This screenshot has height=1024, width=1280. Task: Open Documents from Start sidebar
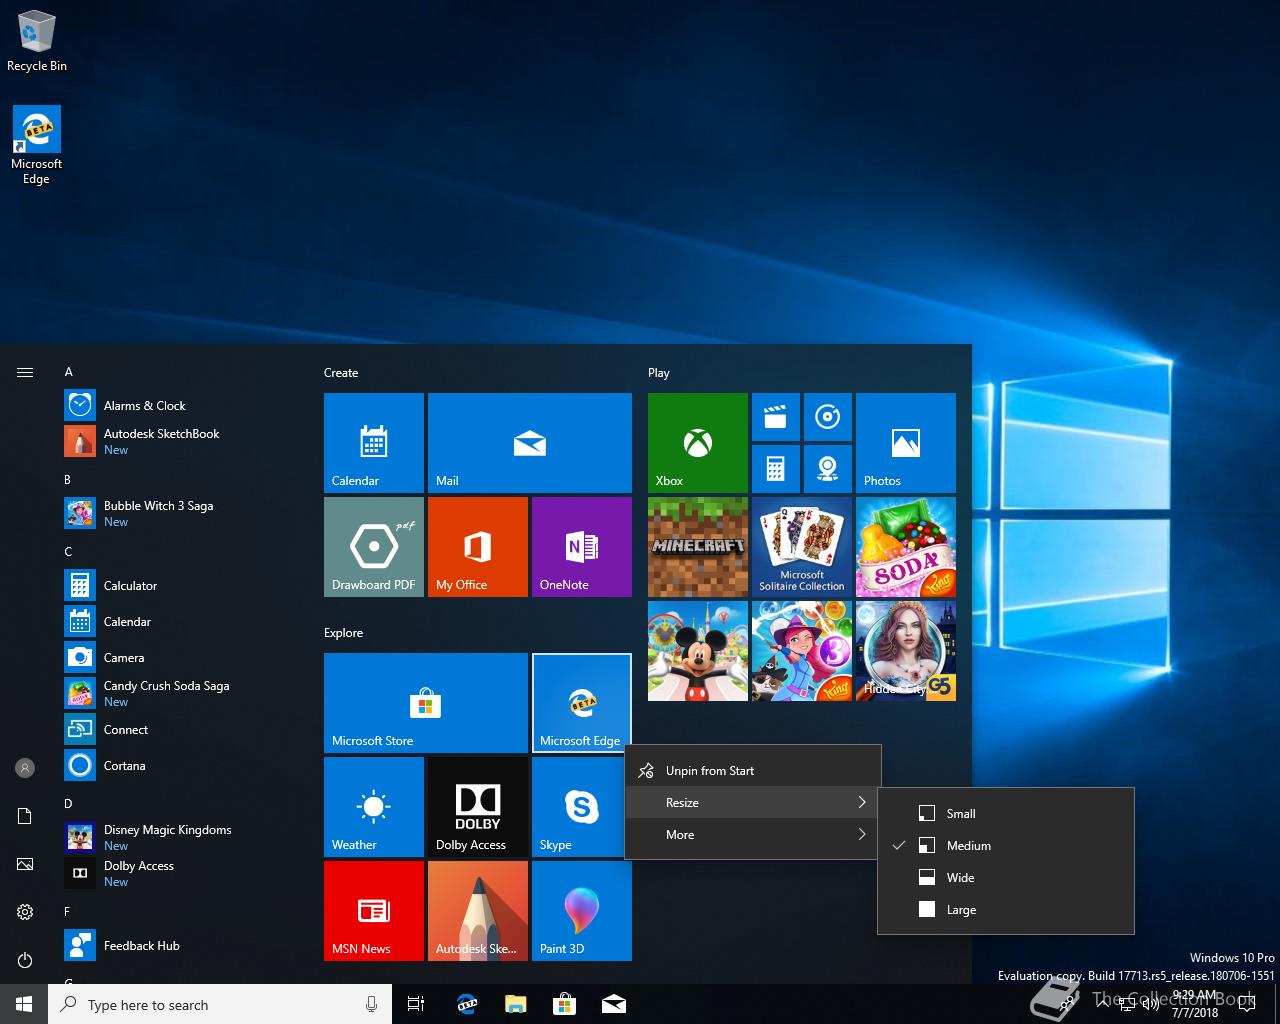25,816
